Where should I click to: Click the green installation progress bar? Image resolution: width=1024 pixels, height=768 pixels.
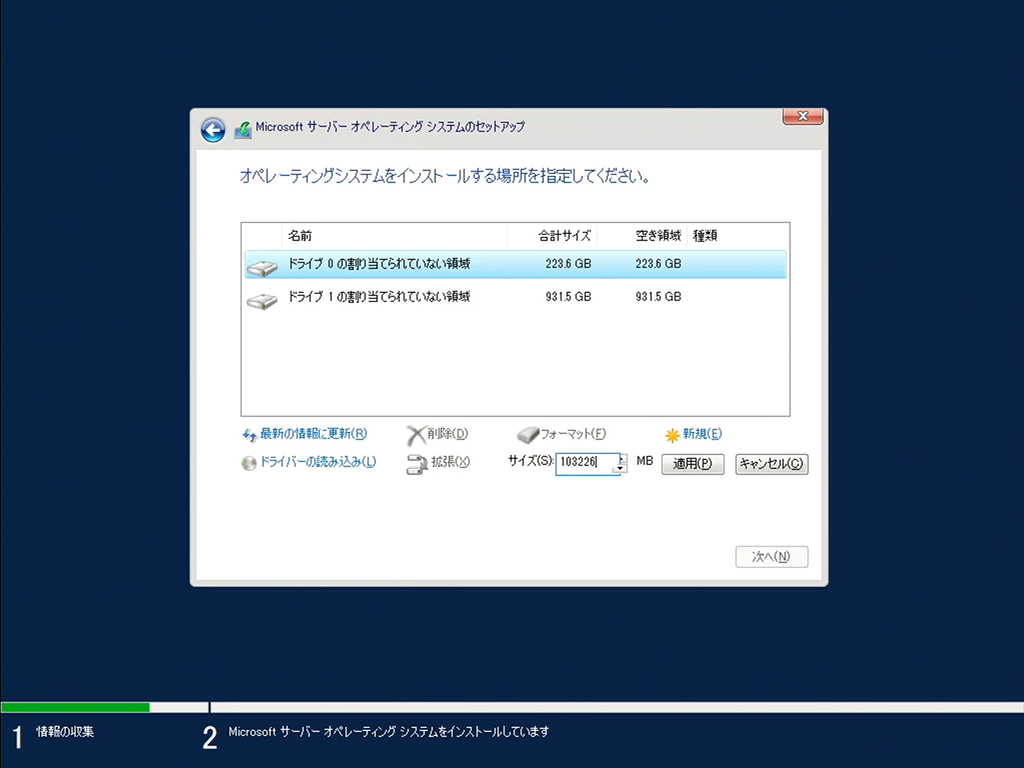point(75,707)
